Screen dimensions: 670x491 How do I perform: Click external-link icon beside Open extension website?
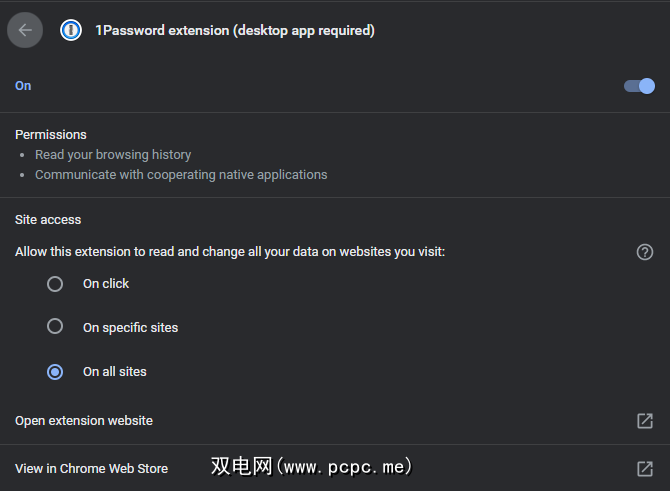pyautogui.click(x=645, y=421)
